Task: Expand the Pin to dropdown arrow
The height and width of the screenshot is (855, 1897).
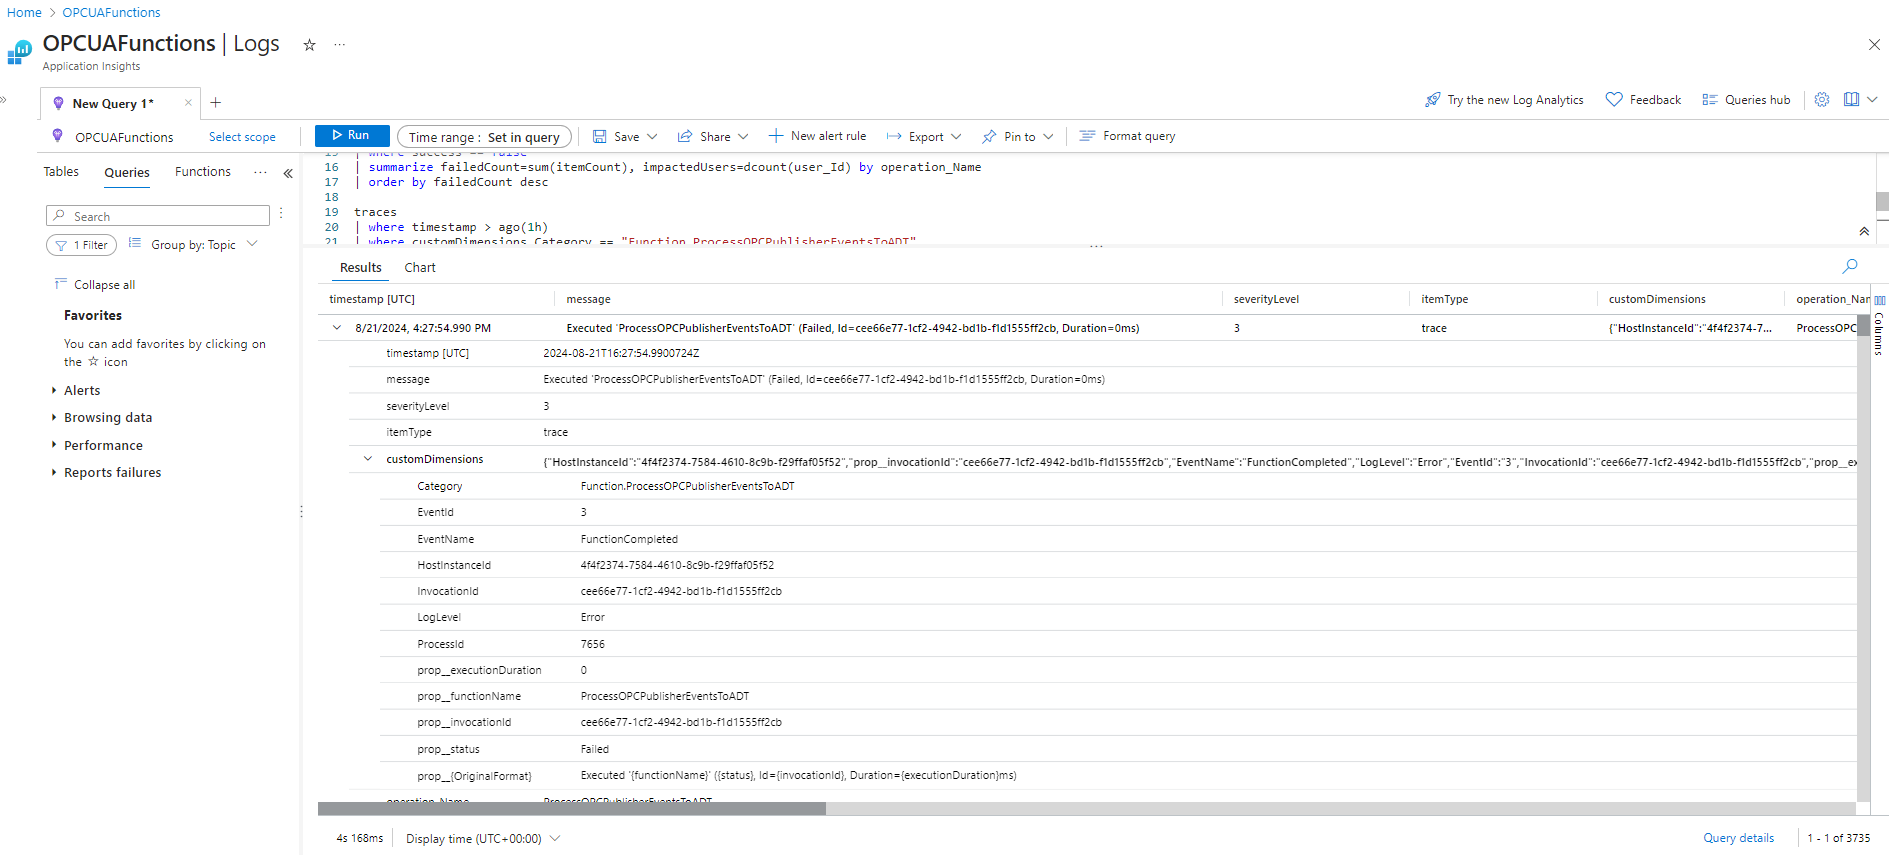Action: click(1048, 137)
